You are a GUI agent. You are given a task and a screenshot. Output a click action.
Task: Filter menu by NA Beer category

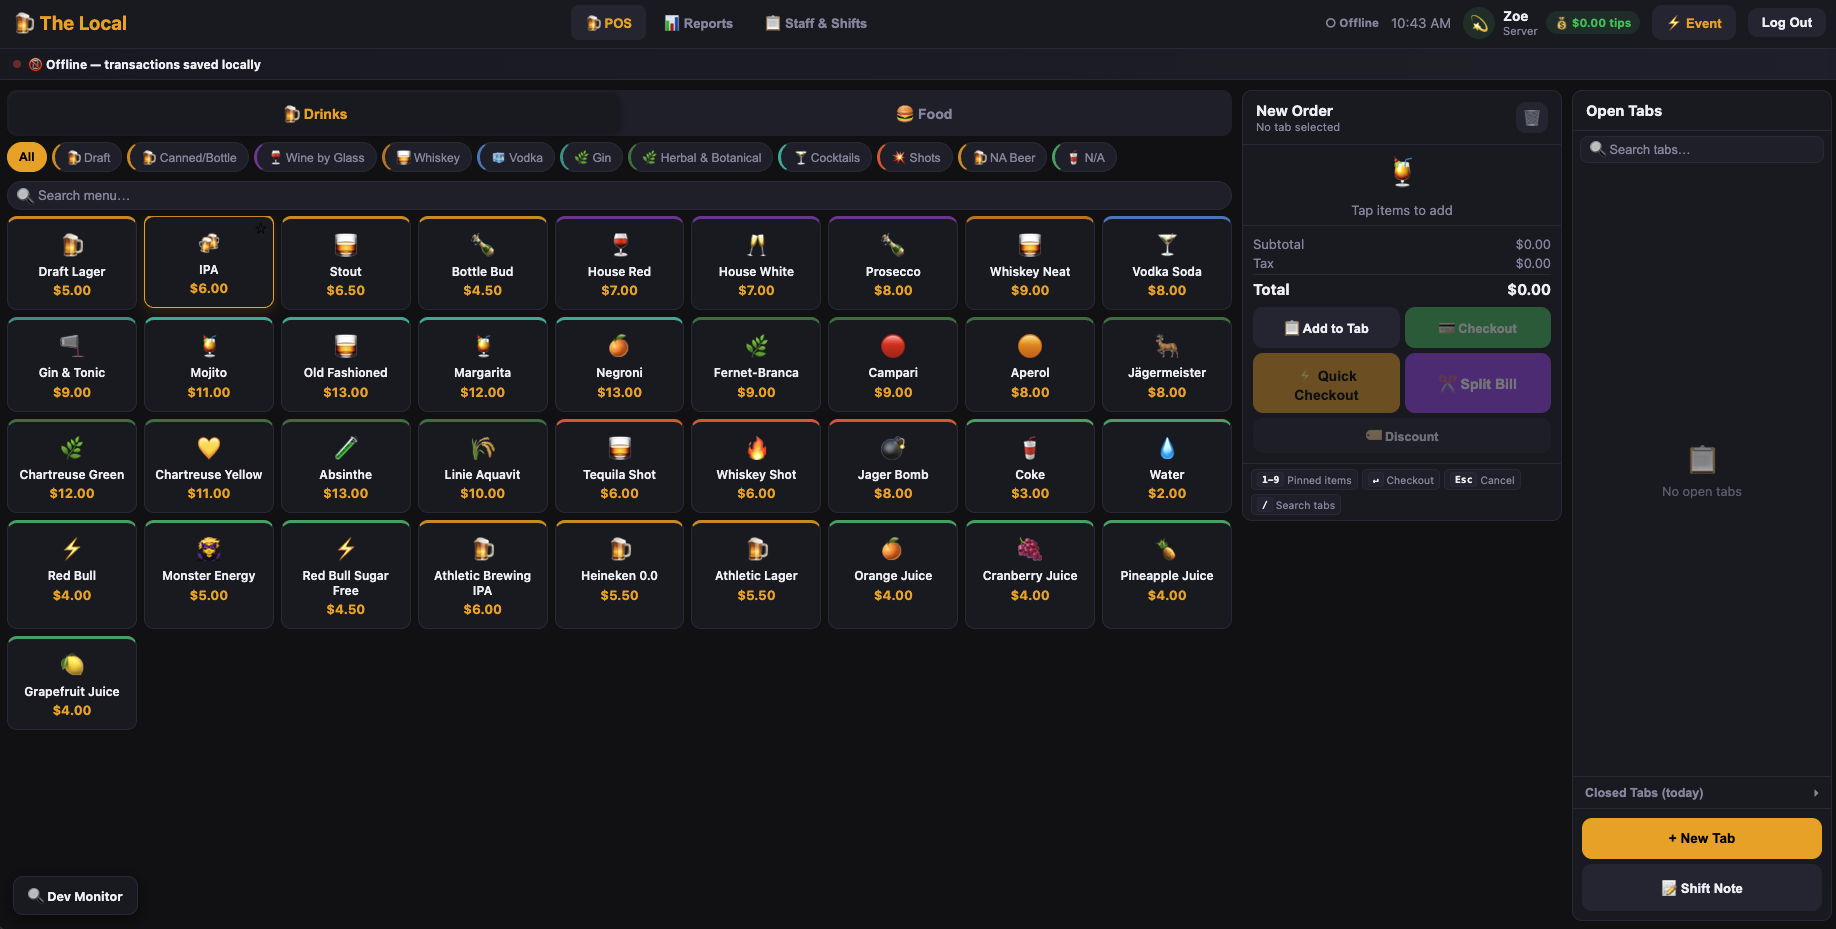click(x=1003, y=157)
